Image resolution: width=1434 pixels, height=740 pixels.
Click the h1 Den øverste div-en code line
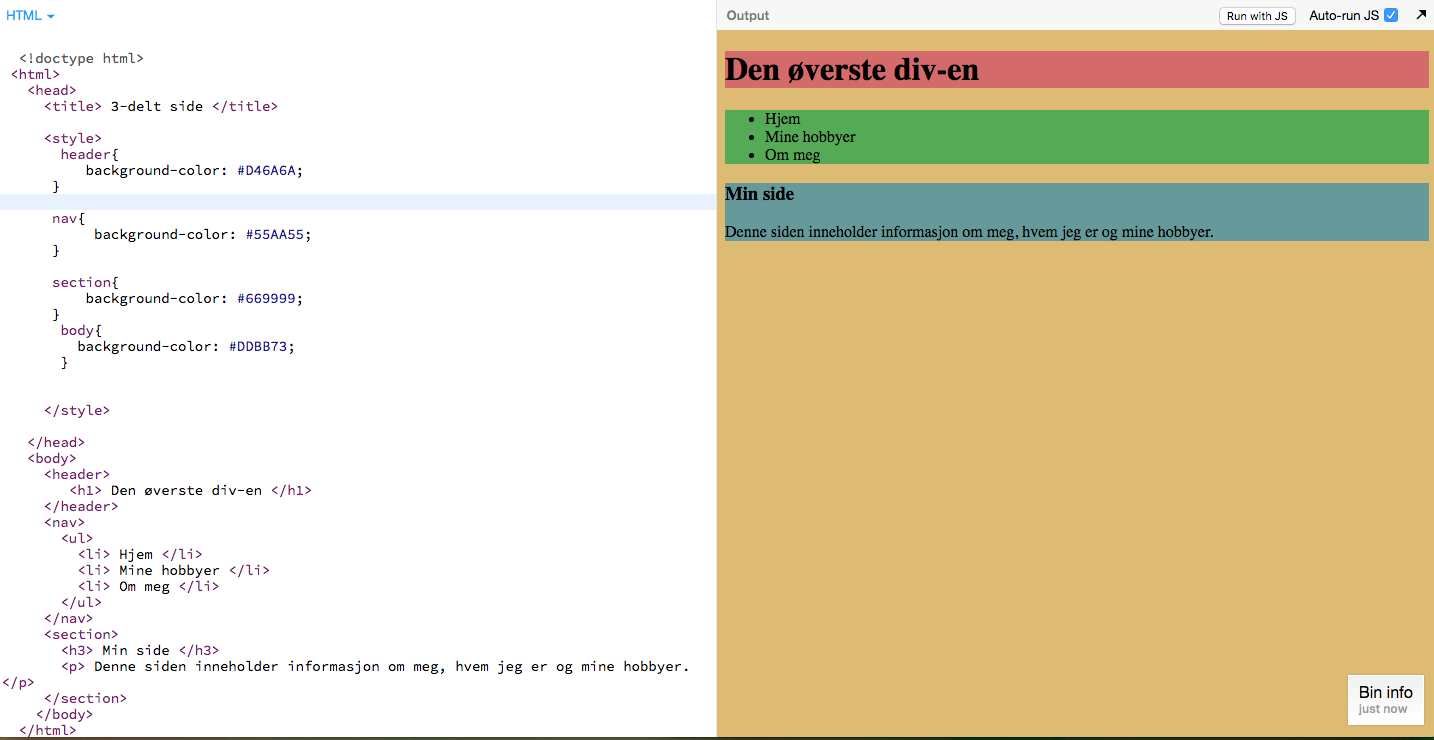point(190,490)
